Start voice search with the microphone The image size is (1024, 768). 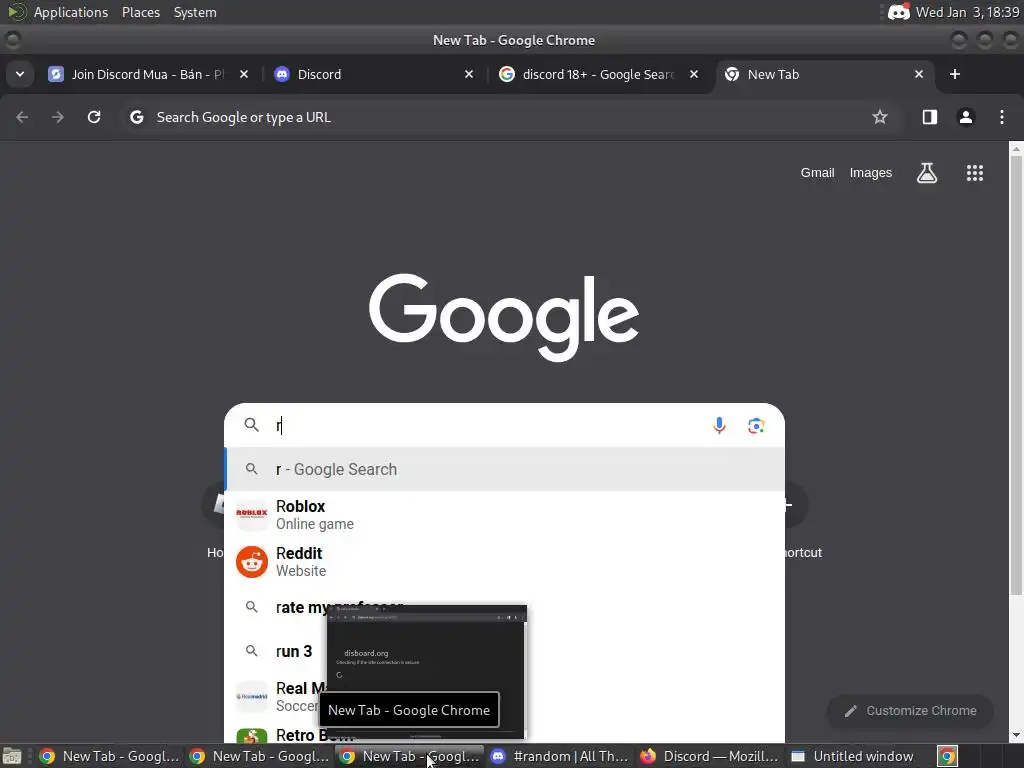coord(719,426)
